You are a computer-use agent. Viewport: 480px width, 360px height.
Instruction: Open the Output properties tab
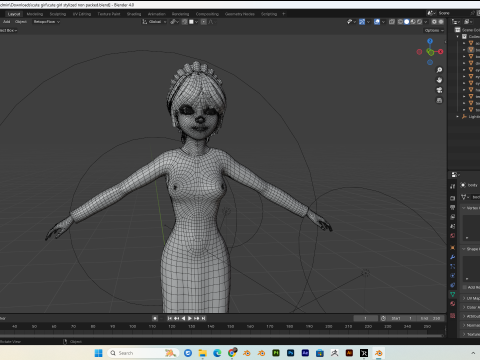pos(452,207)
